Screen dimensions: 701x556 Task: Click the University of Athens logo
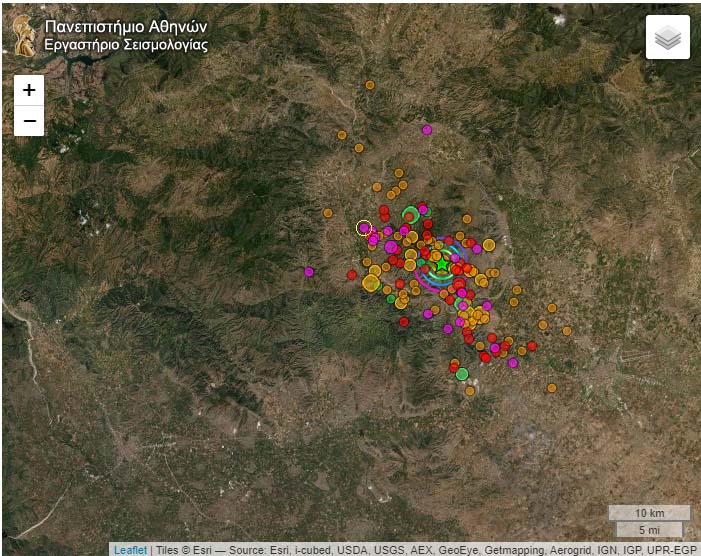click(x=26, y=34)
